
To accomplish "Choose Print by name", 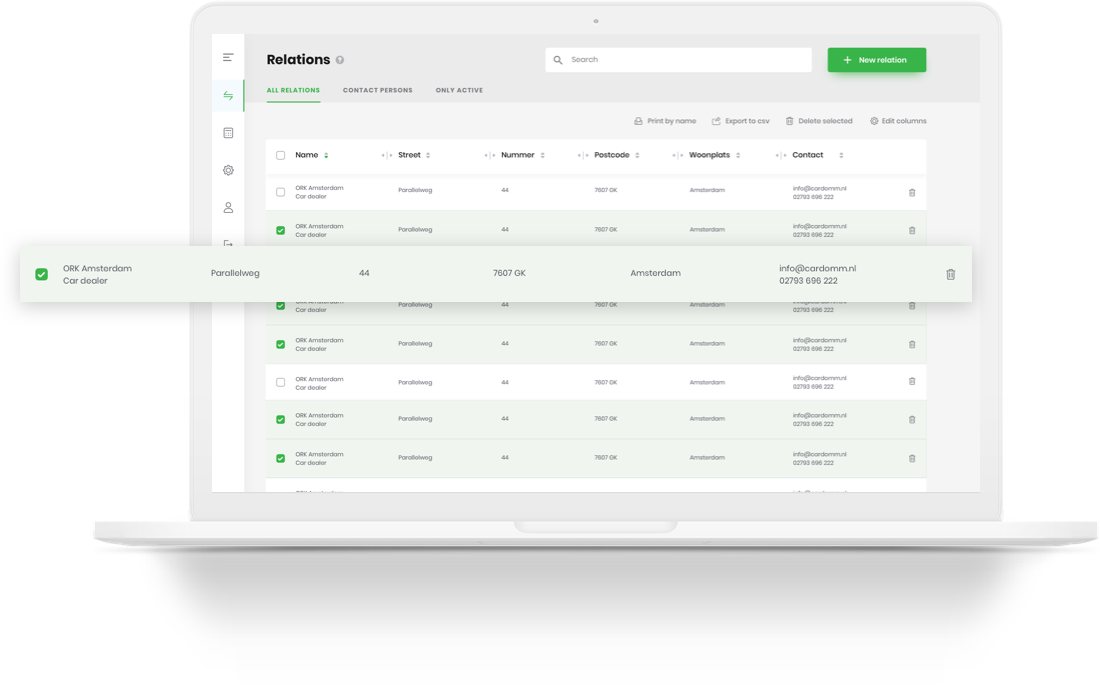I will click(665, 121).
